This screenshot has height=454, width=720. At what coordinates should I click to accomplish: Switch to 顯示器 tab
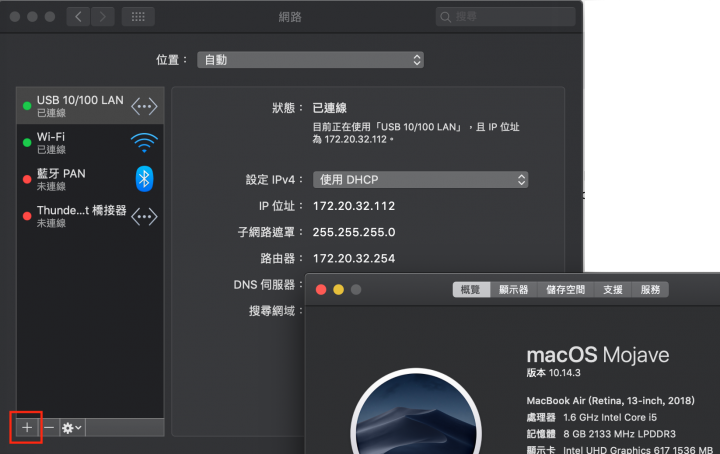point(513,290)
